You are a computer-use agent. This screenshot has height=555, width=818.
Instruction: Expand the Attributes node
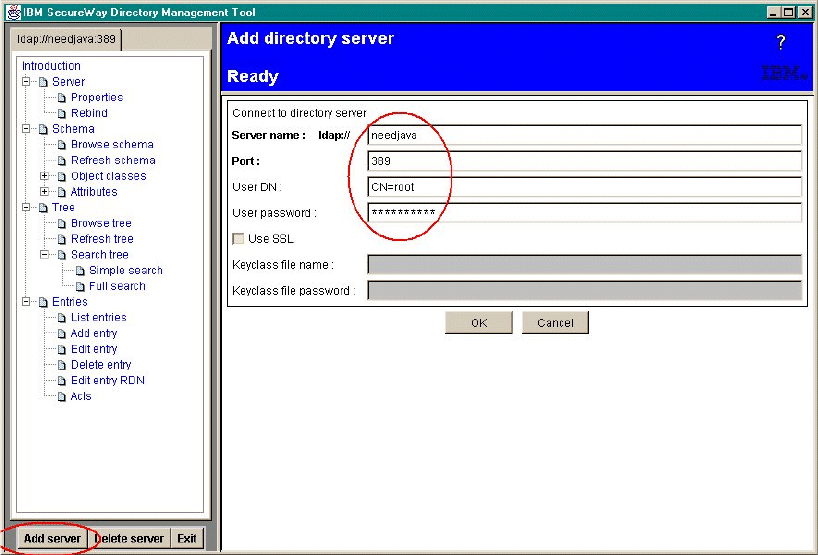tap(45, 192)
